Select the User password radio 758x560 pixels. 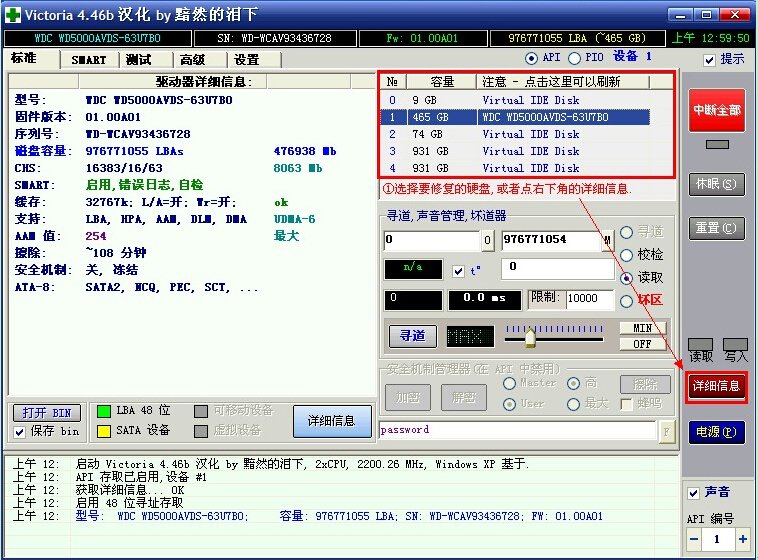509,404
